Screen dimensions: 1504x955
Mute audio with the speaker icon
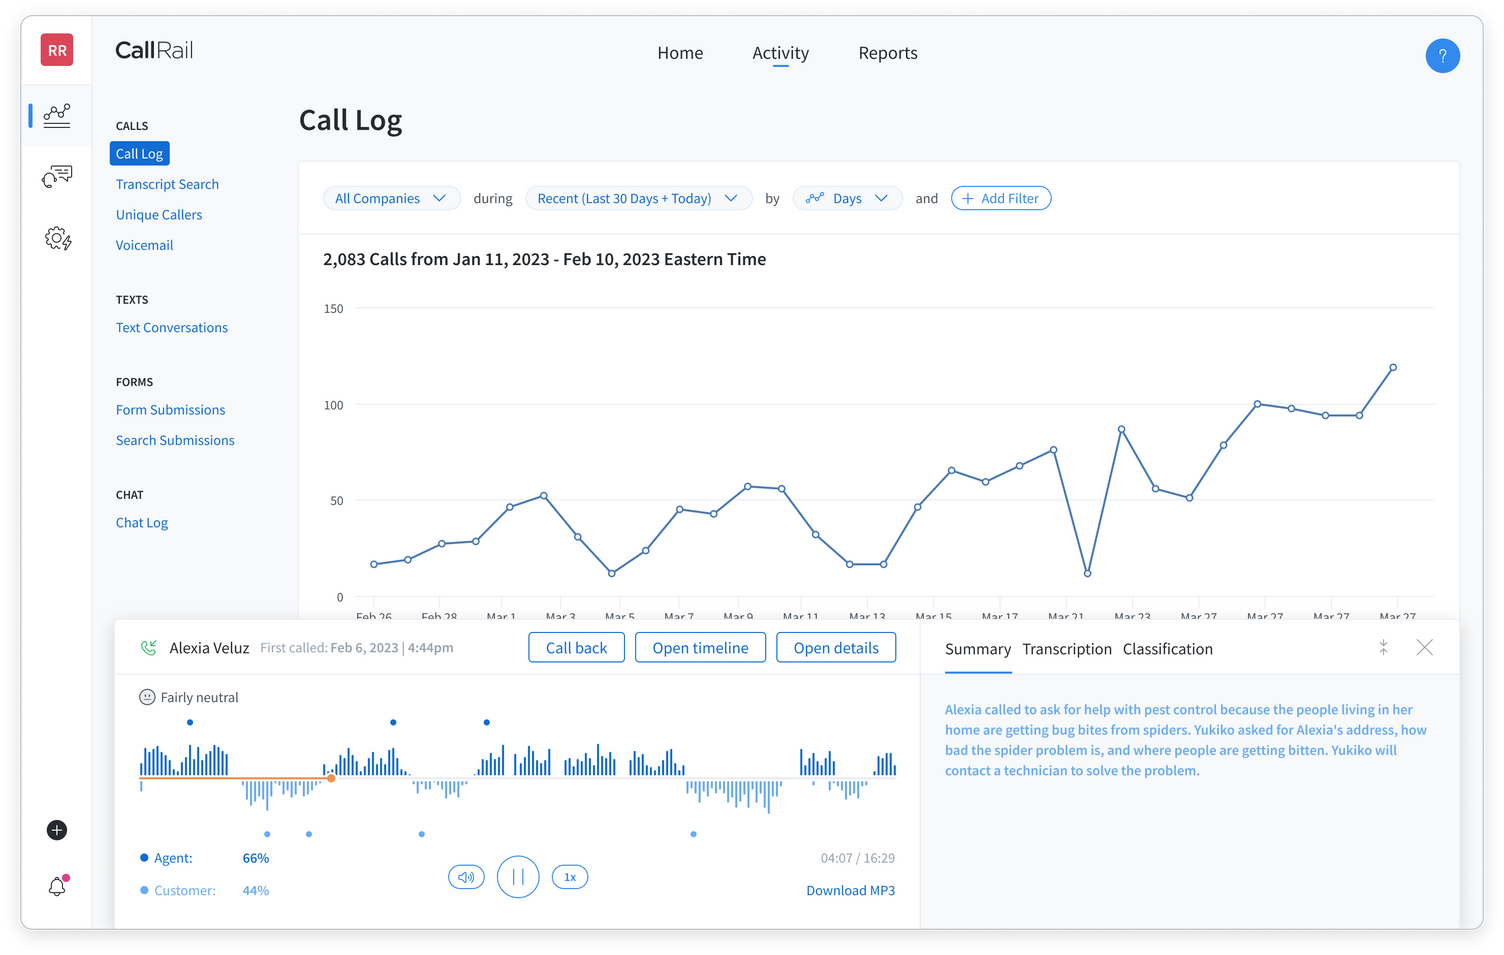[466, 876]
